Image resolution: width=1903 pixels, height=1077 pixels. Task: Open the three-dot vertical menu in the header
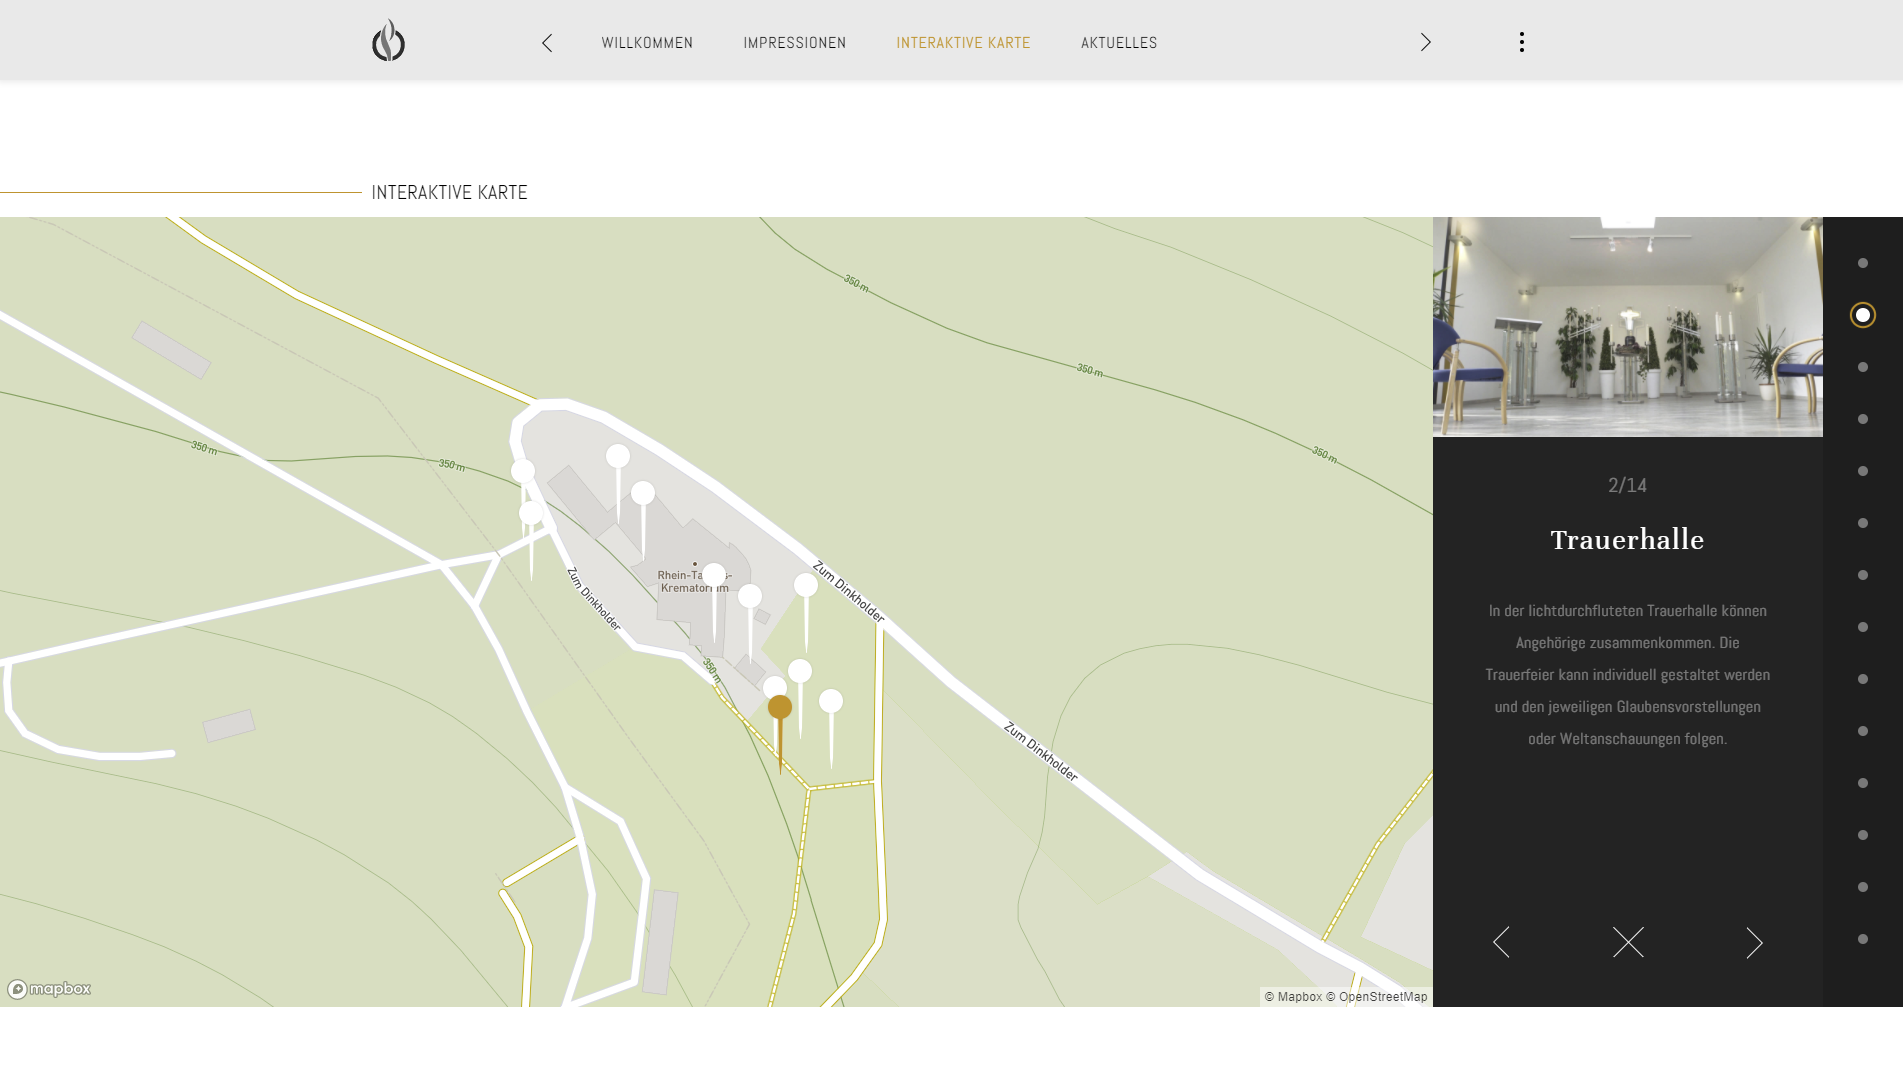[1521, 42]
